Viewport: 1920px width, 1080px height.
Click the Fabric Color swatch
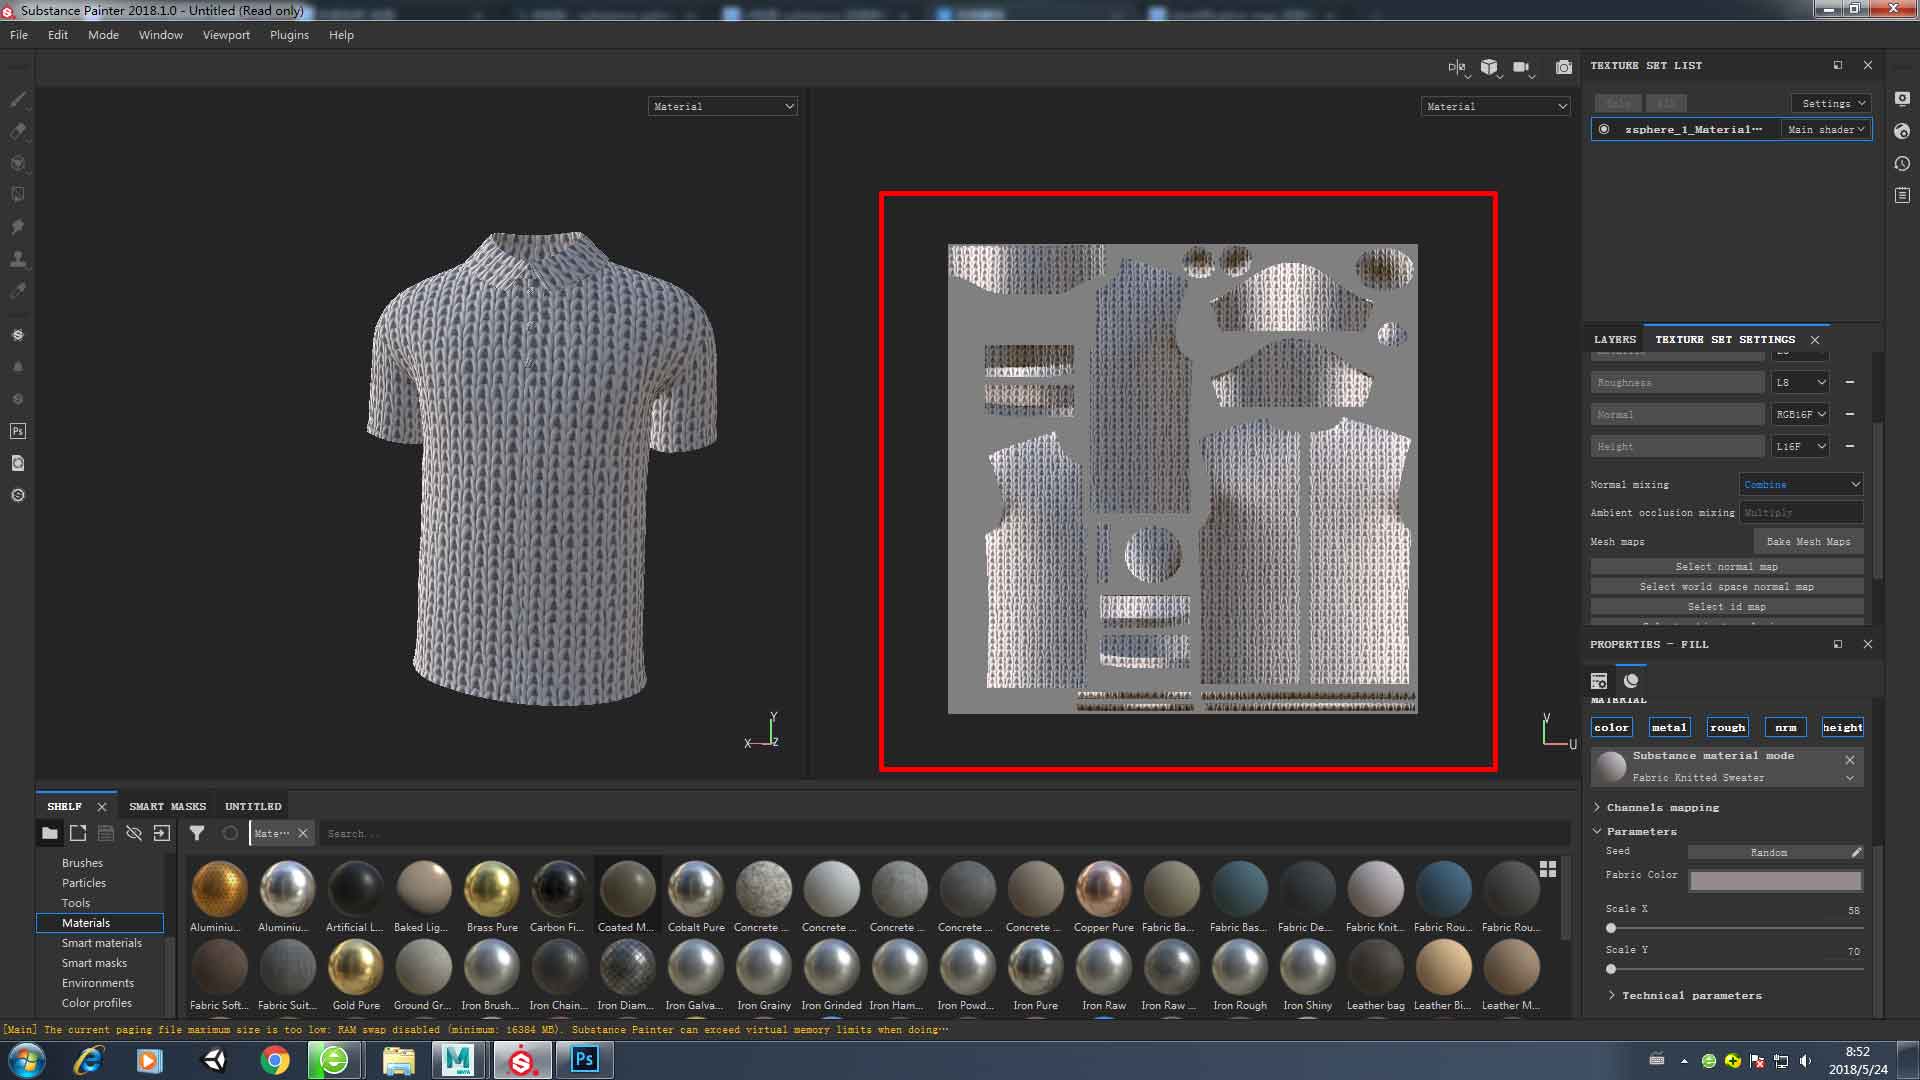pyautogui.click(x=1775, y=880)
